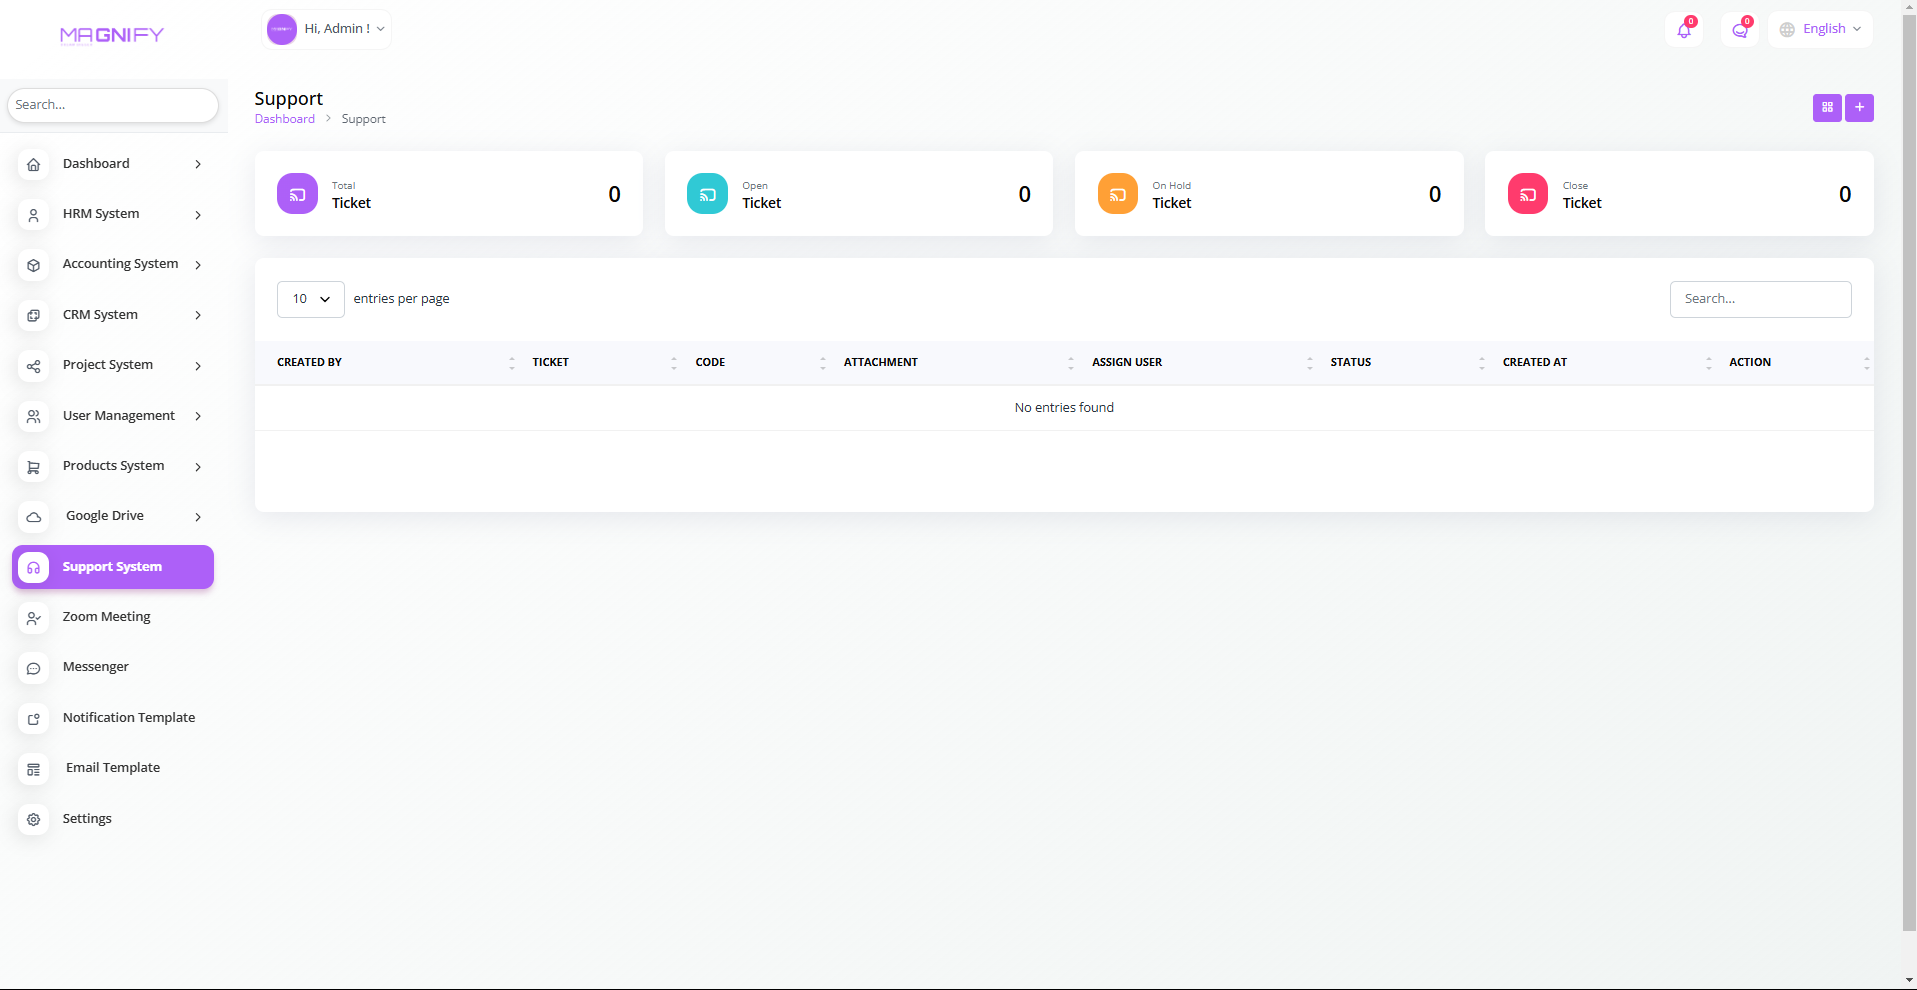Image resolution: width=1917 pixels, height=990 pixels.
Task: Click the sidebar Search field
Action: point(113,105)
